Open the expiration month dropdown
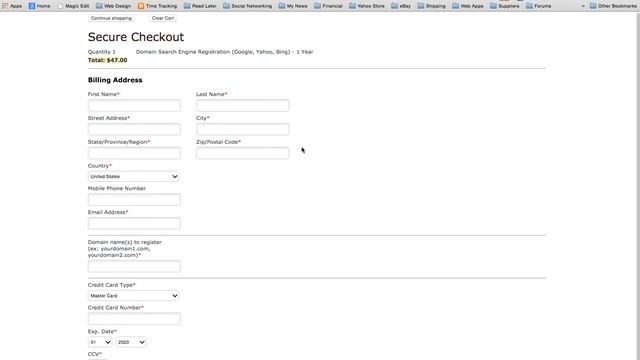This screenshot has width=640, height=360. 100,342
